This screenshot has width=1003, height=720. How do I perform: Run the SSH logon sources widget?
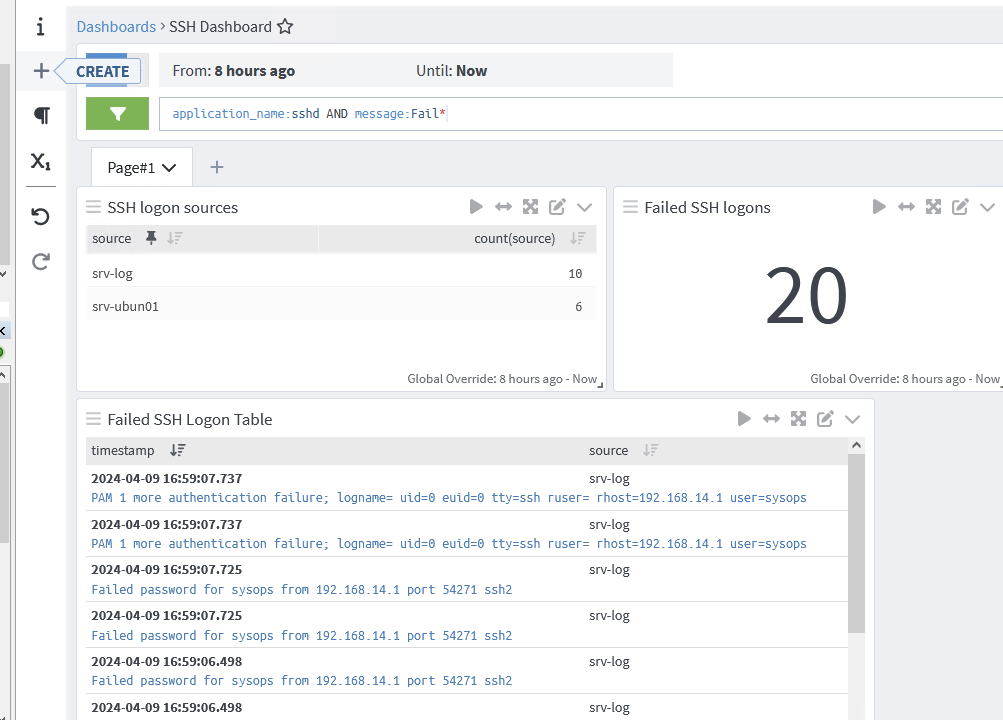476,207
